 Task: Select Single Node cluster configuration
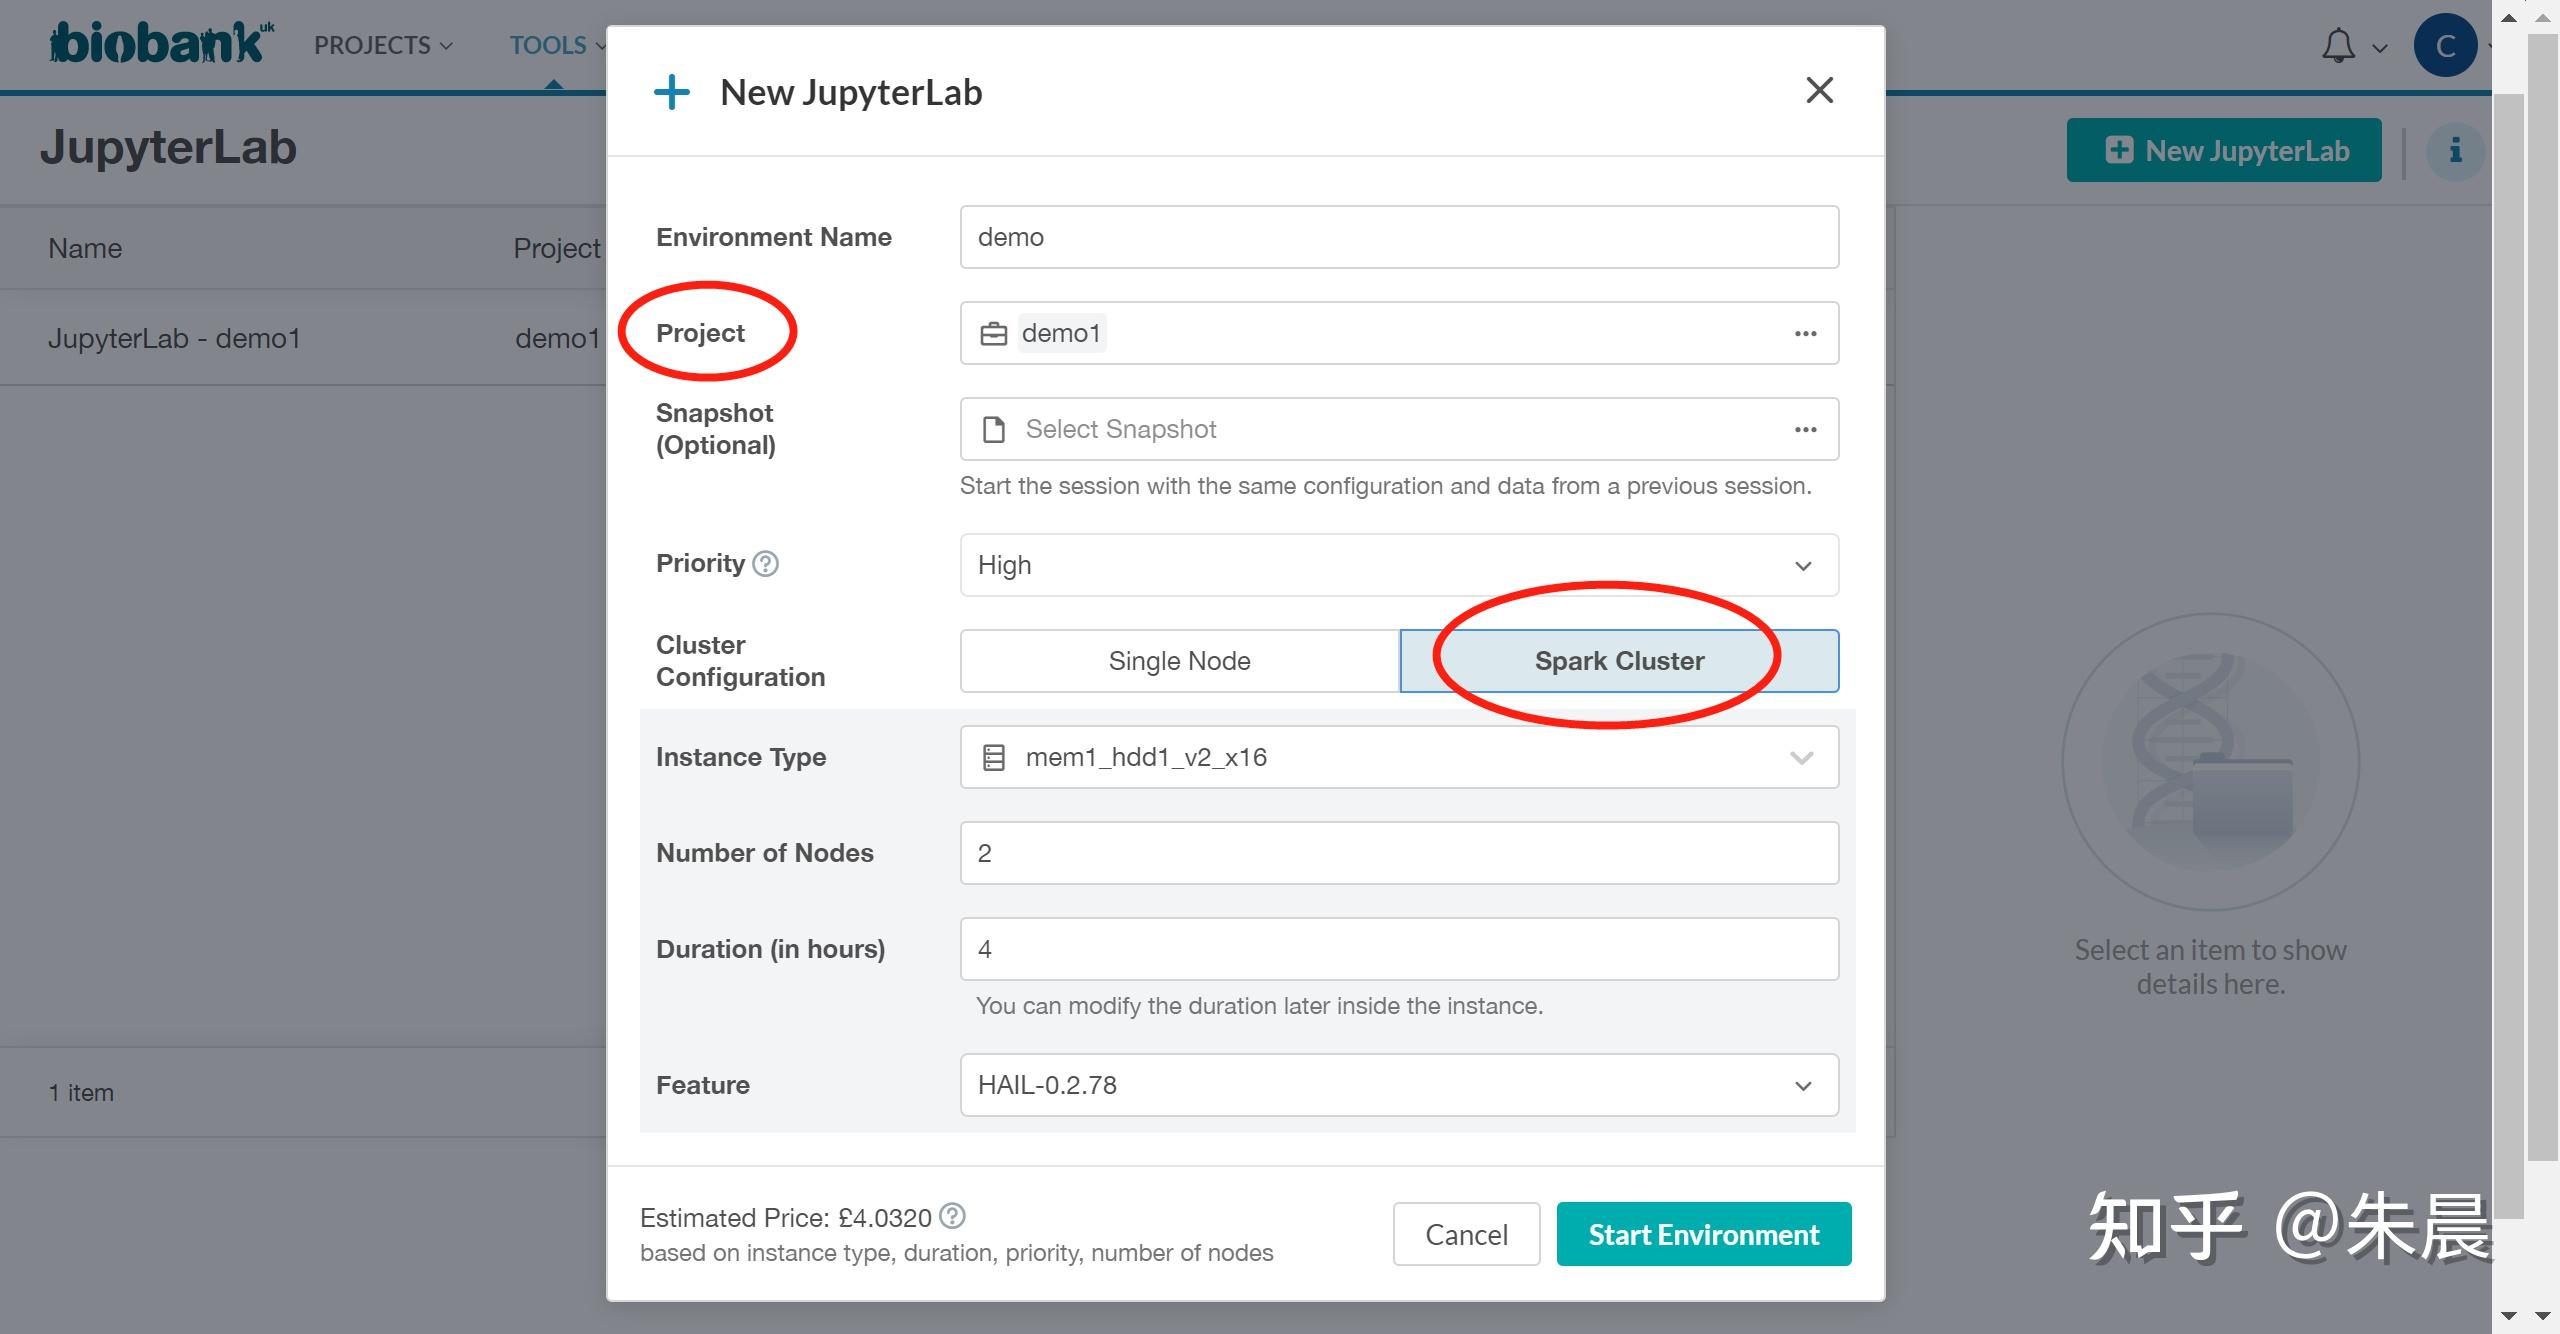click(x=1179, y=661)
